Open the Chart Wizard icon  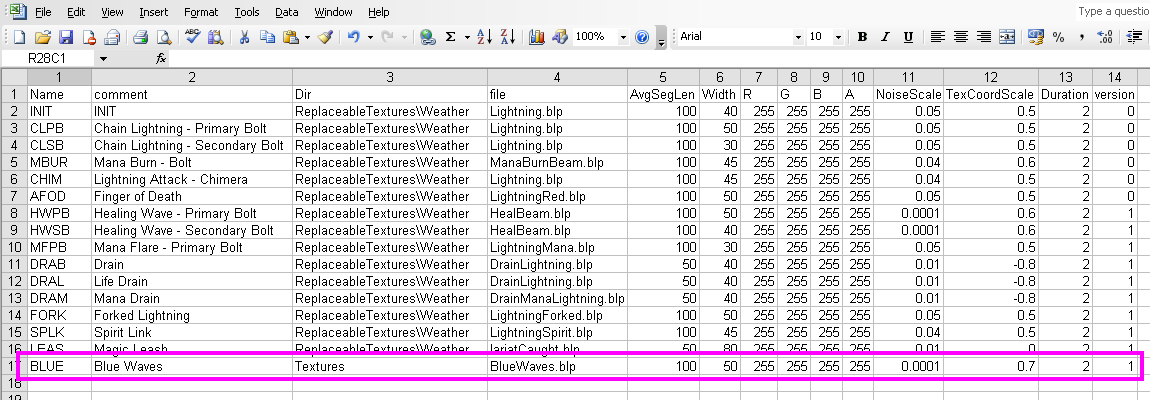[x=537, y=37]
